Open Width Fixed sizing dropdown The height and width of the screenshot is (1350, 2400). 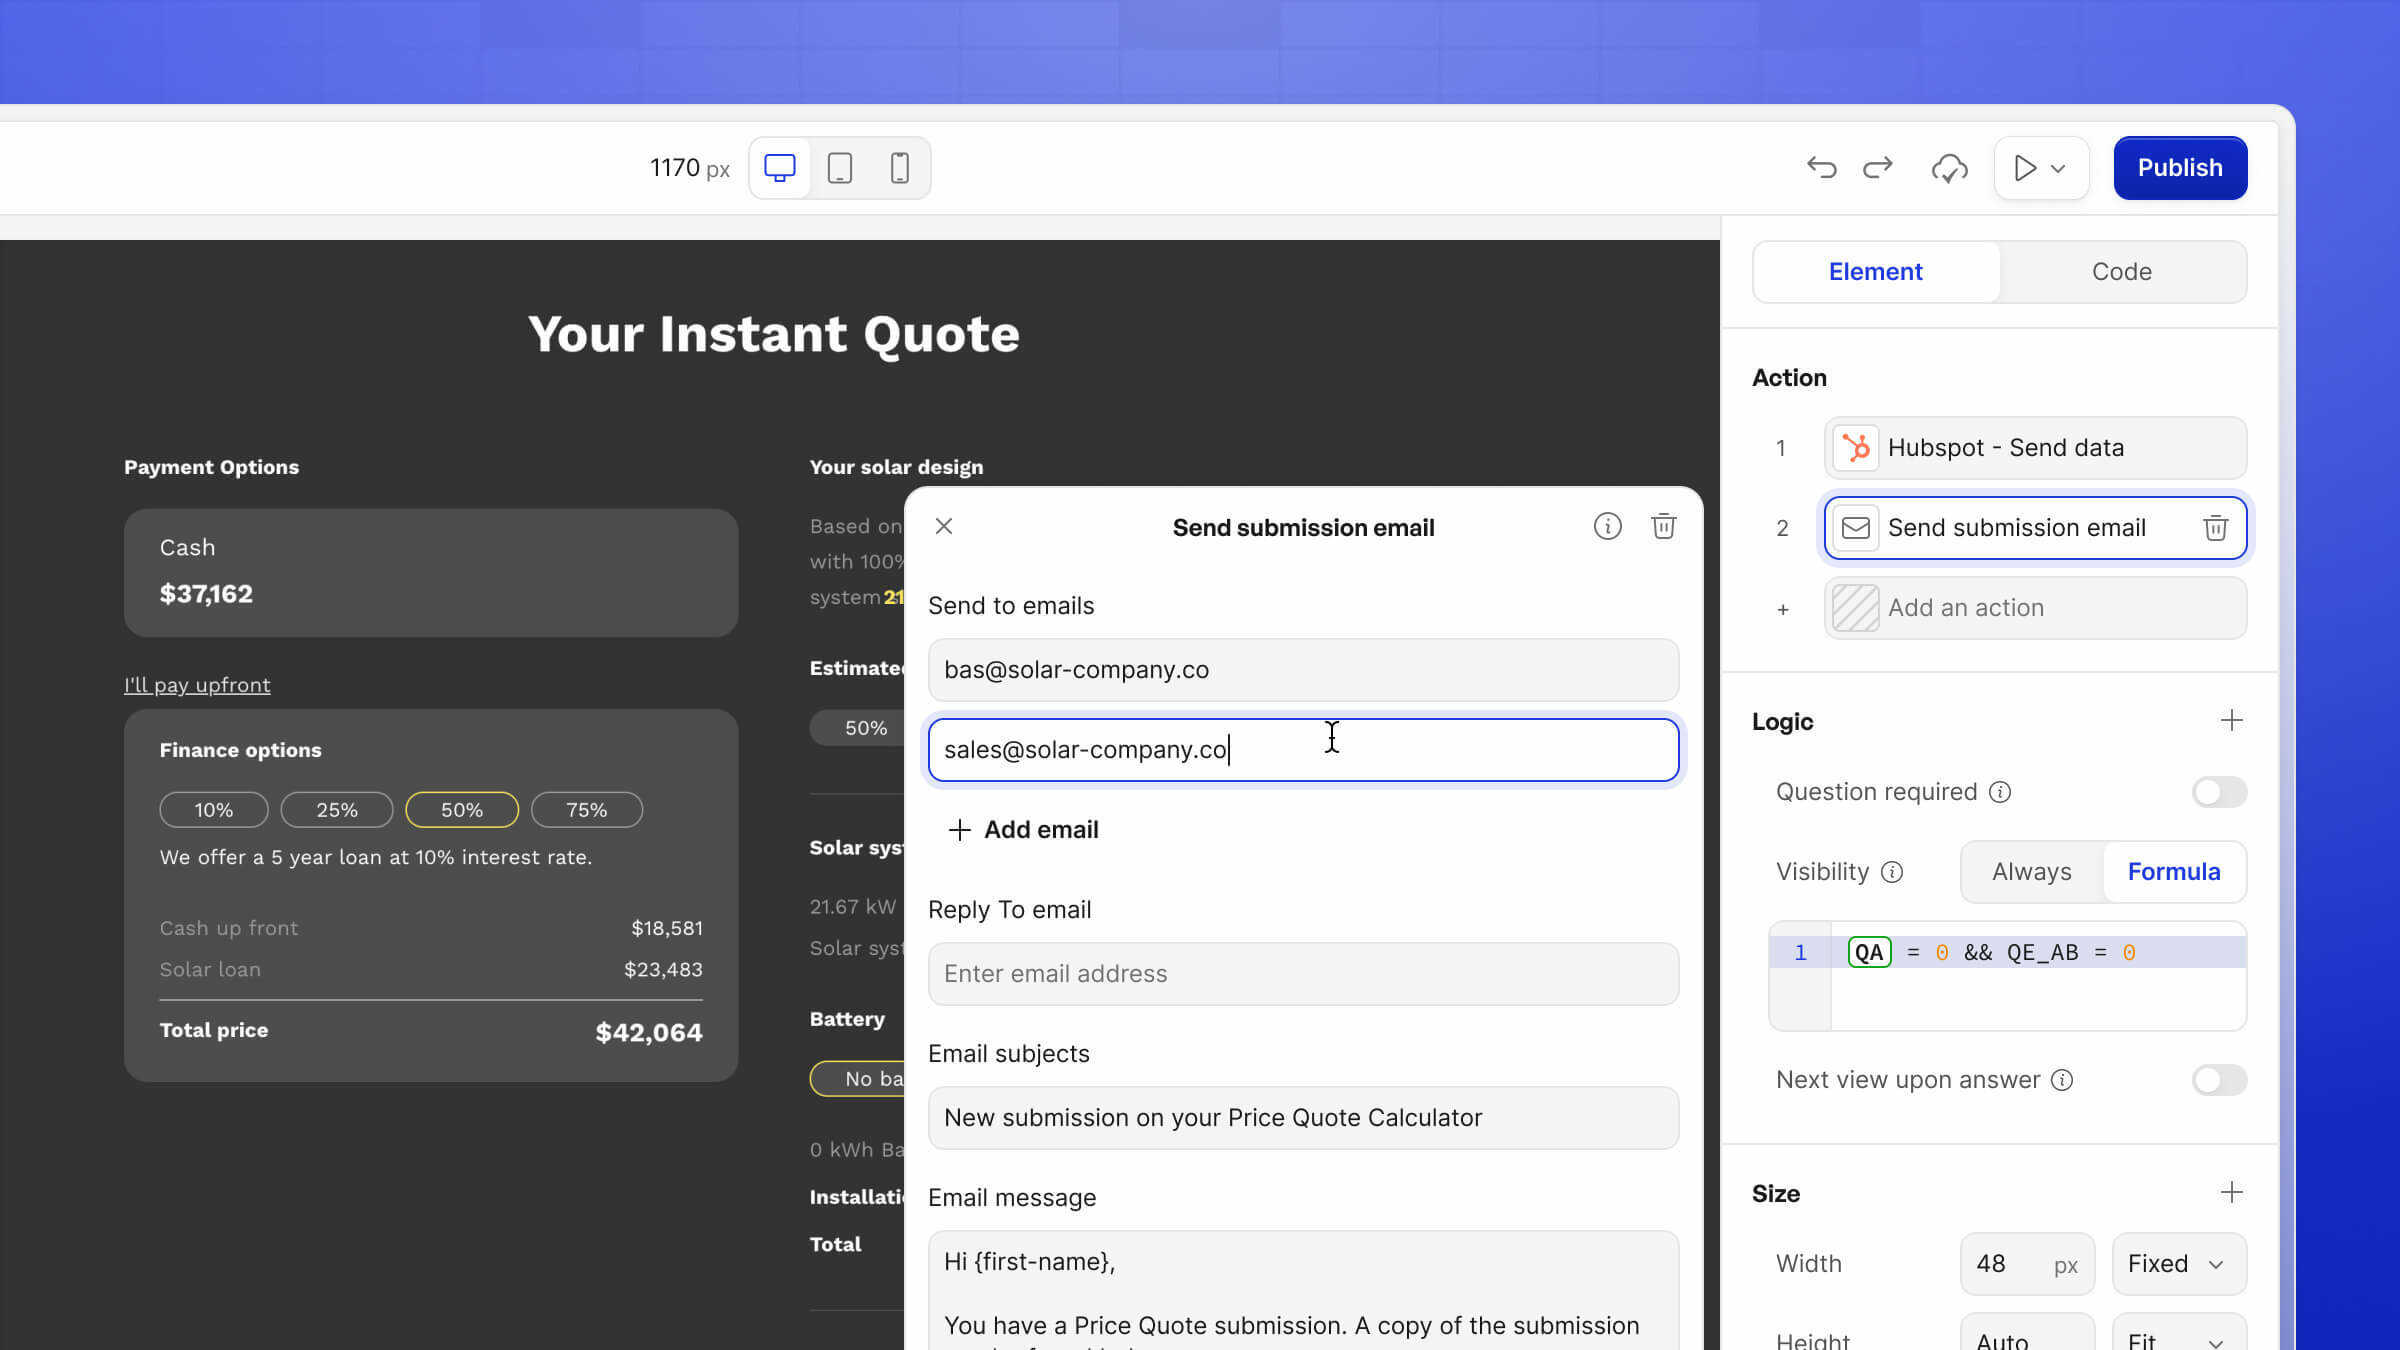pyautogui.click(x=2178, y=1264)
